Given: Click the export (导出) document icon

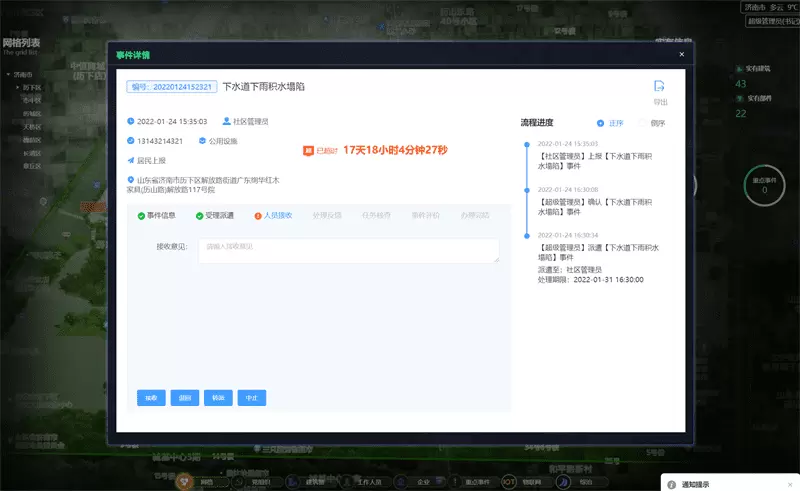Looking at the screenshot, I should point(659,86).
